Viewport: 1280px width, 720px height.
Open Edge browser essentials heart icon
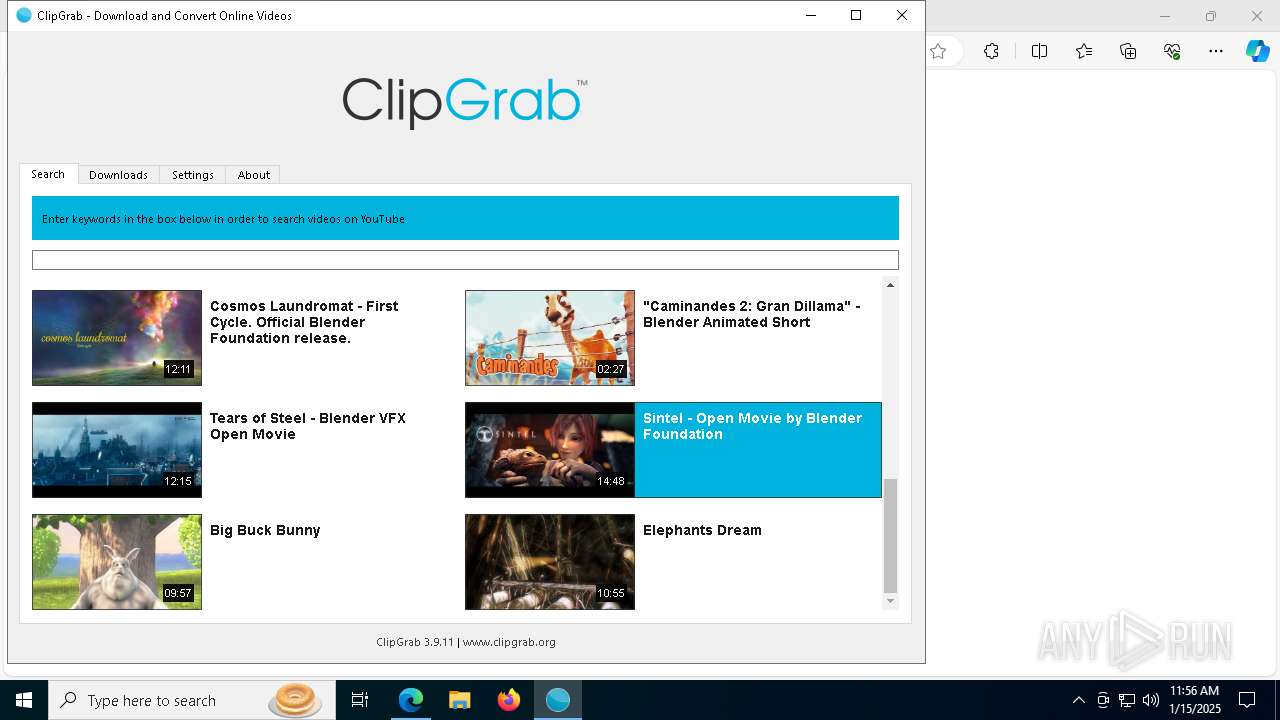[x=1172, y=51]
